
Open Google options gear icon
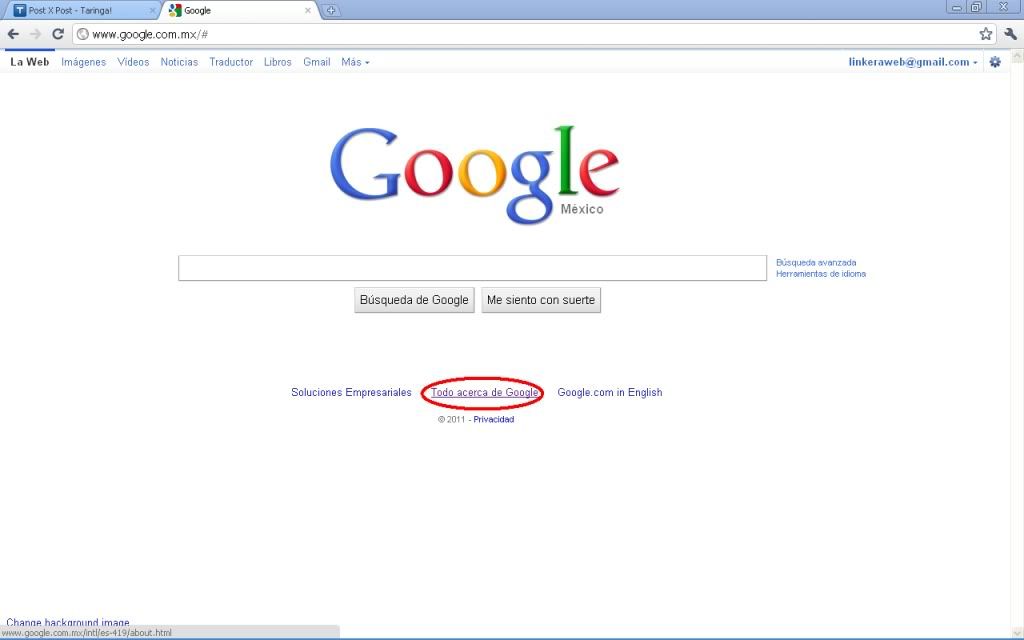[x=995, y=62]
